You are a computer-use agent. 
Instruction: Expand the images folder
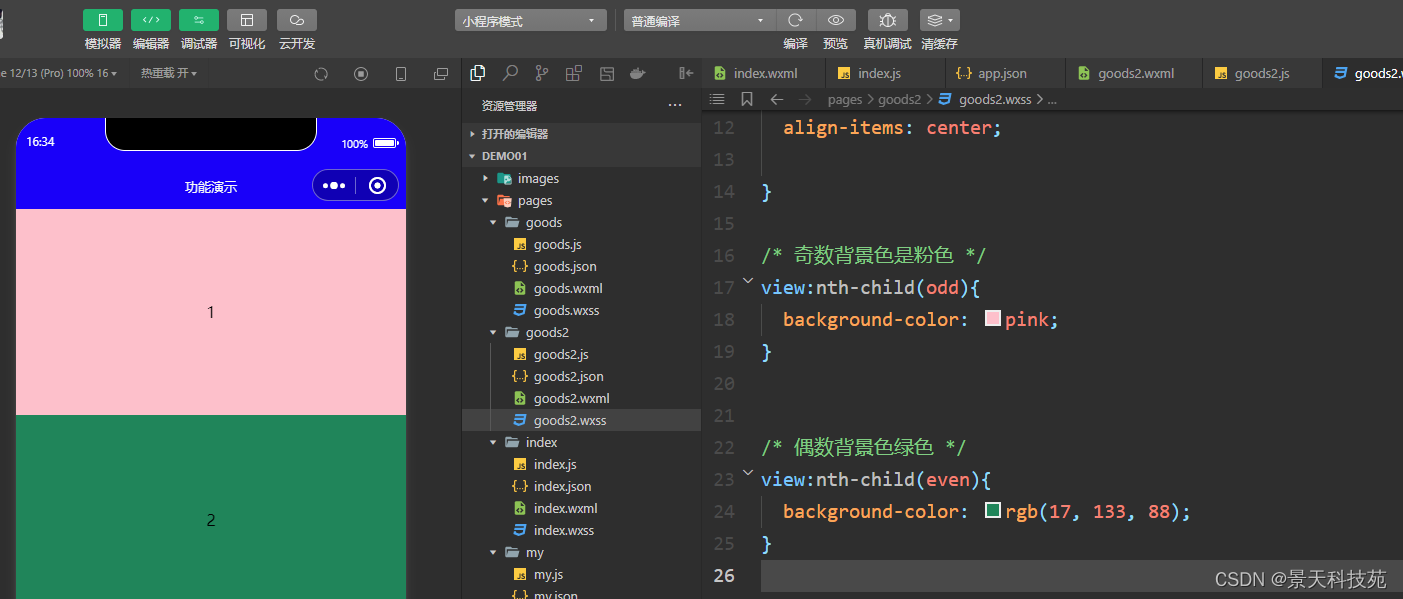tap(581, 178)
